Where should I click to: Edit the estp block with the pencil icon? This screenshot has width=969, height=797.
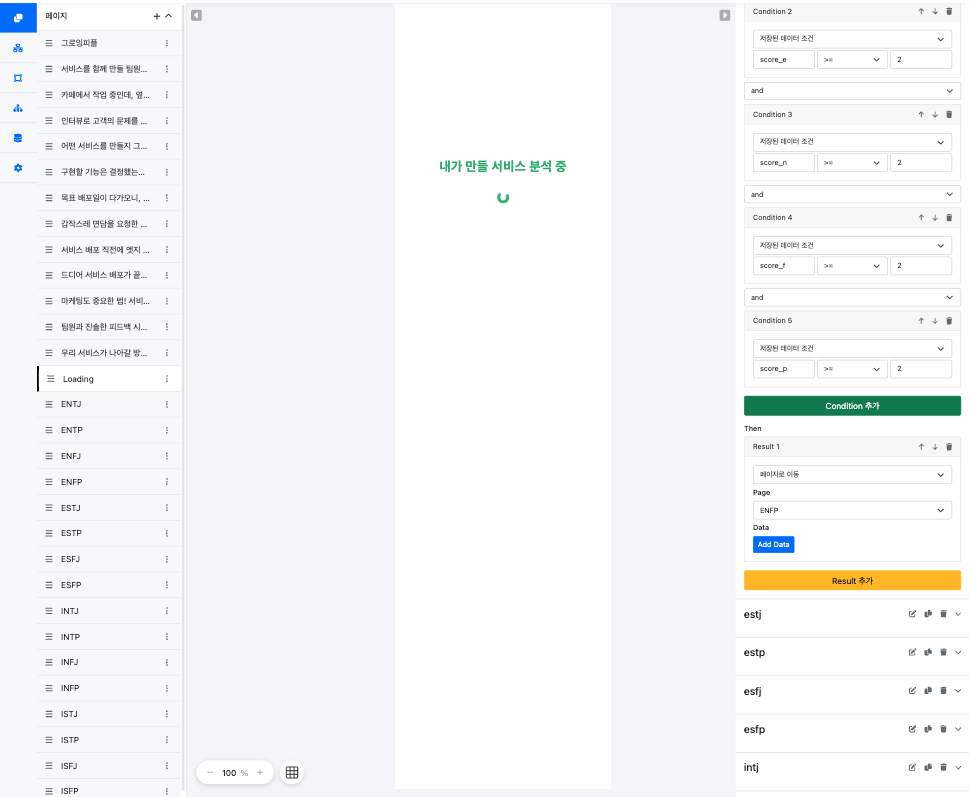[911, 652]
